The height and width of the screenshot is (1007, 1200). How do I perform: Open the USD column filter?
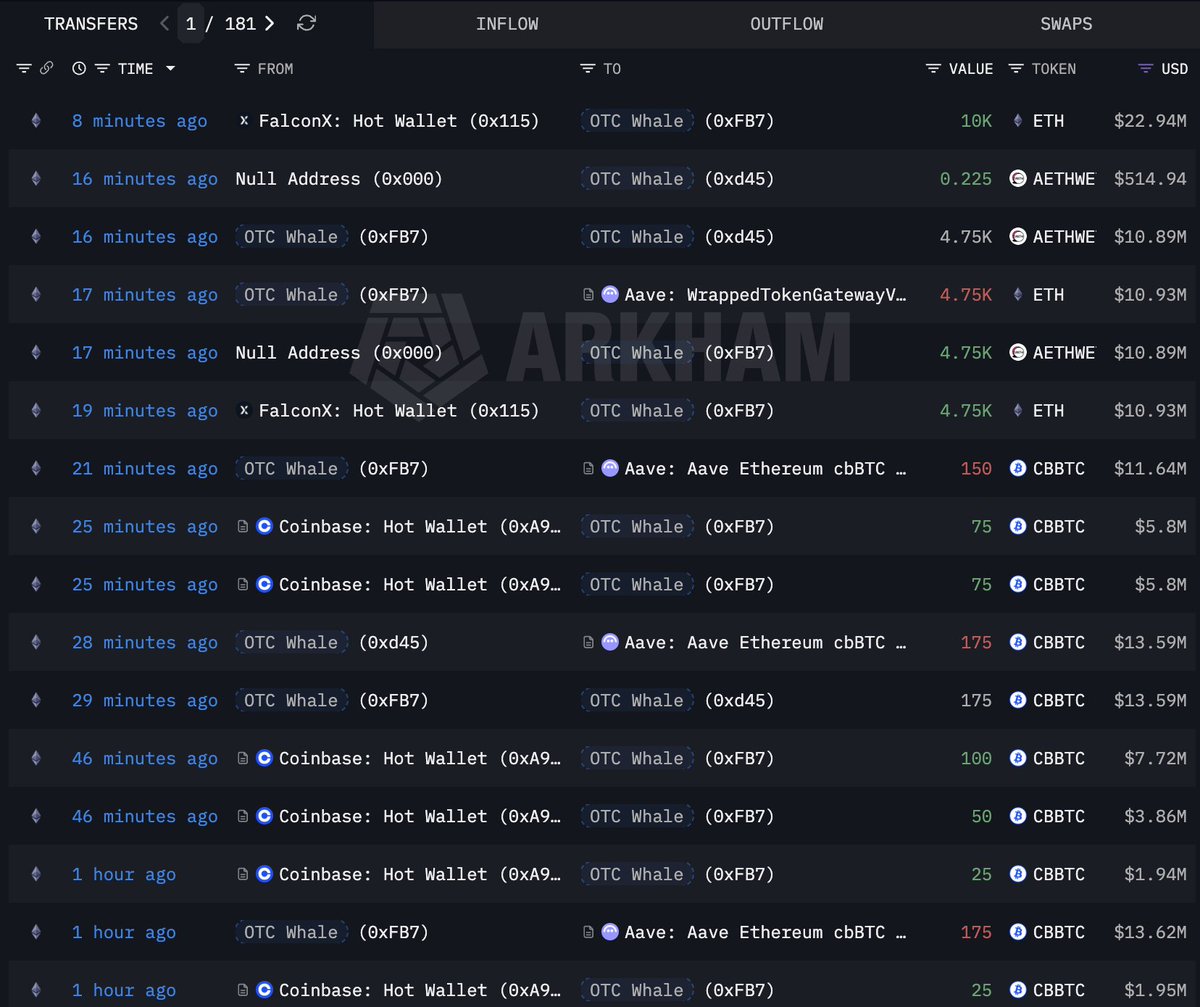pos(1146,68)
